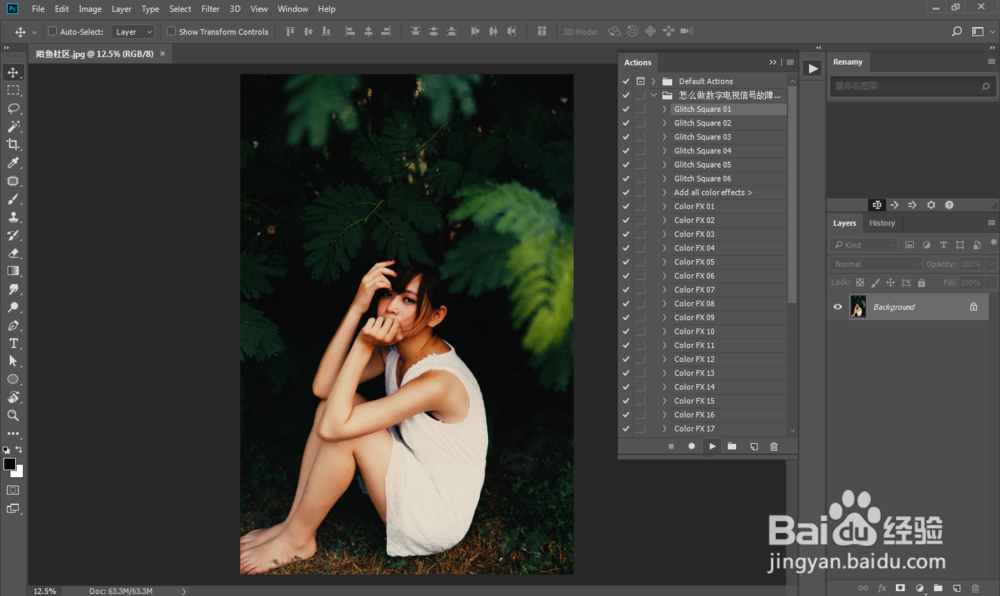1000x596 pixels.
Task: Click the Background layer thumbnail
Action: (x=858, y=307)
